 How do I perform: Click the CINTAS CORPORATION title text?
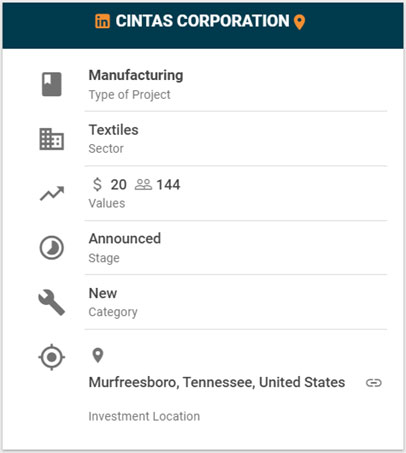tap(203, 21)
